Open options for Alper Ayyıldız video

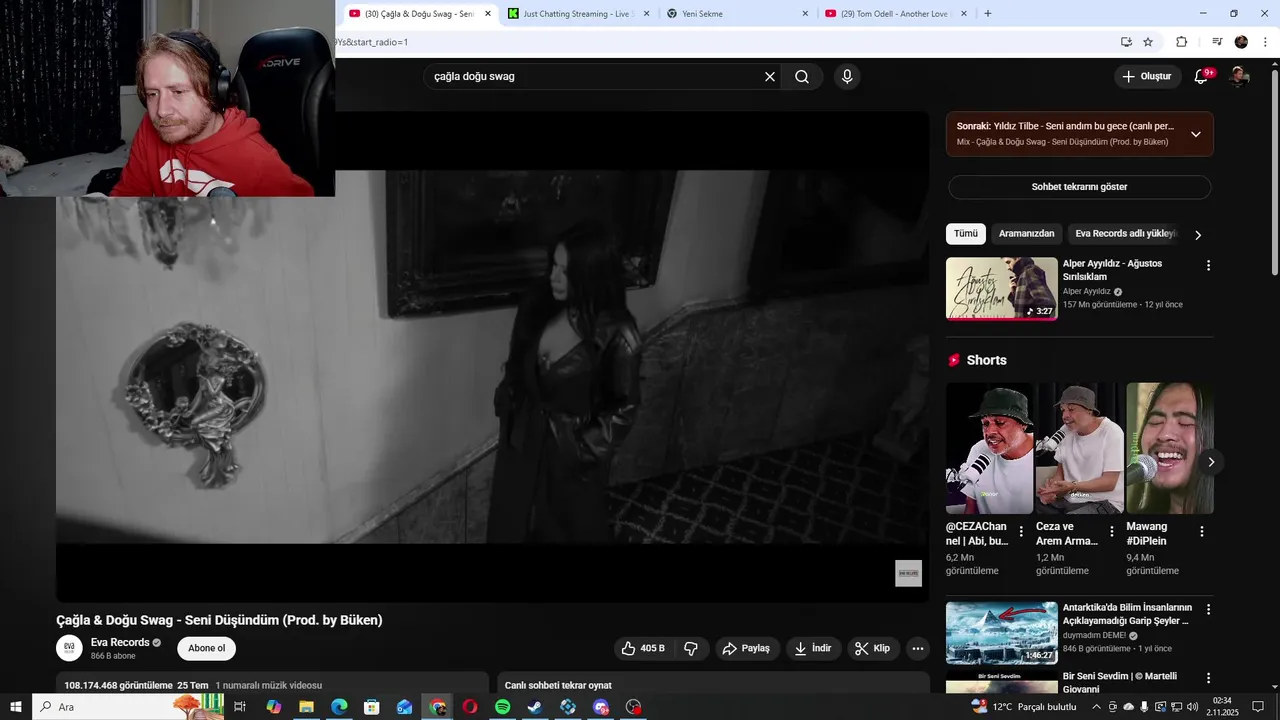pyautogui.click(x=1208, y=266)
